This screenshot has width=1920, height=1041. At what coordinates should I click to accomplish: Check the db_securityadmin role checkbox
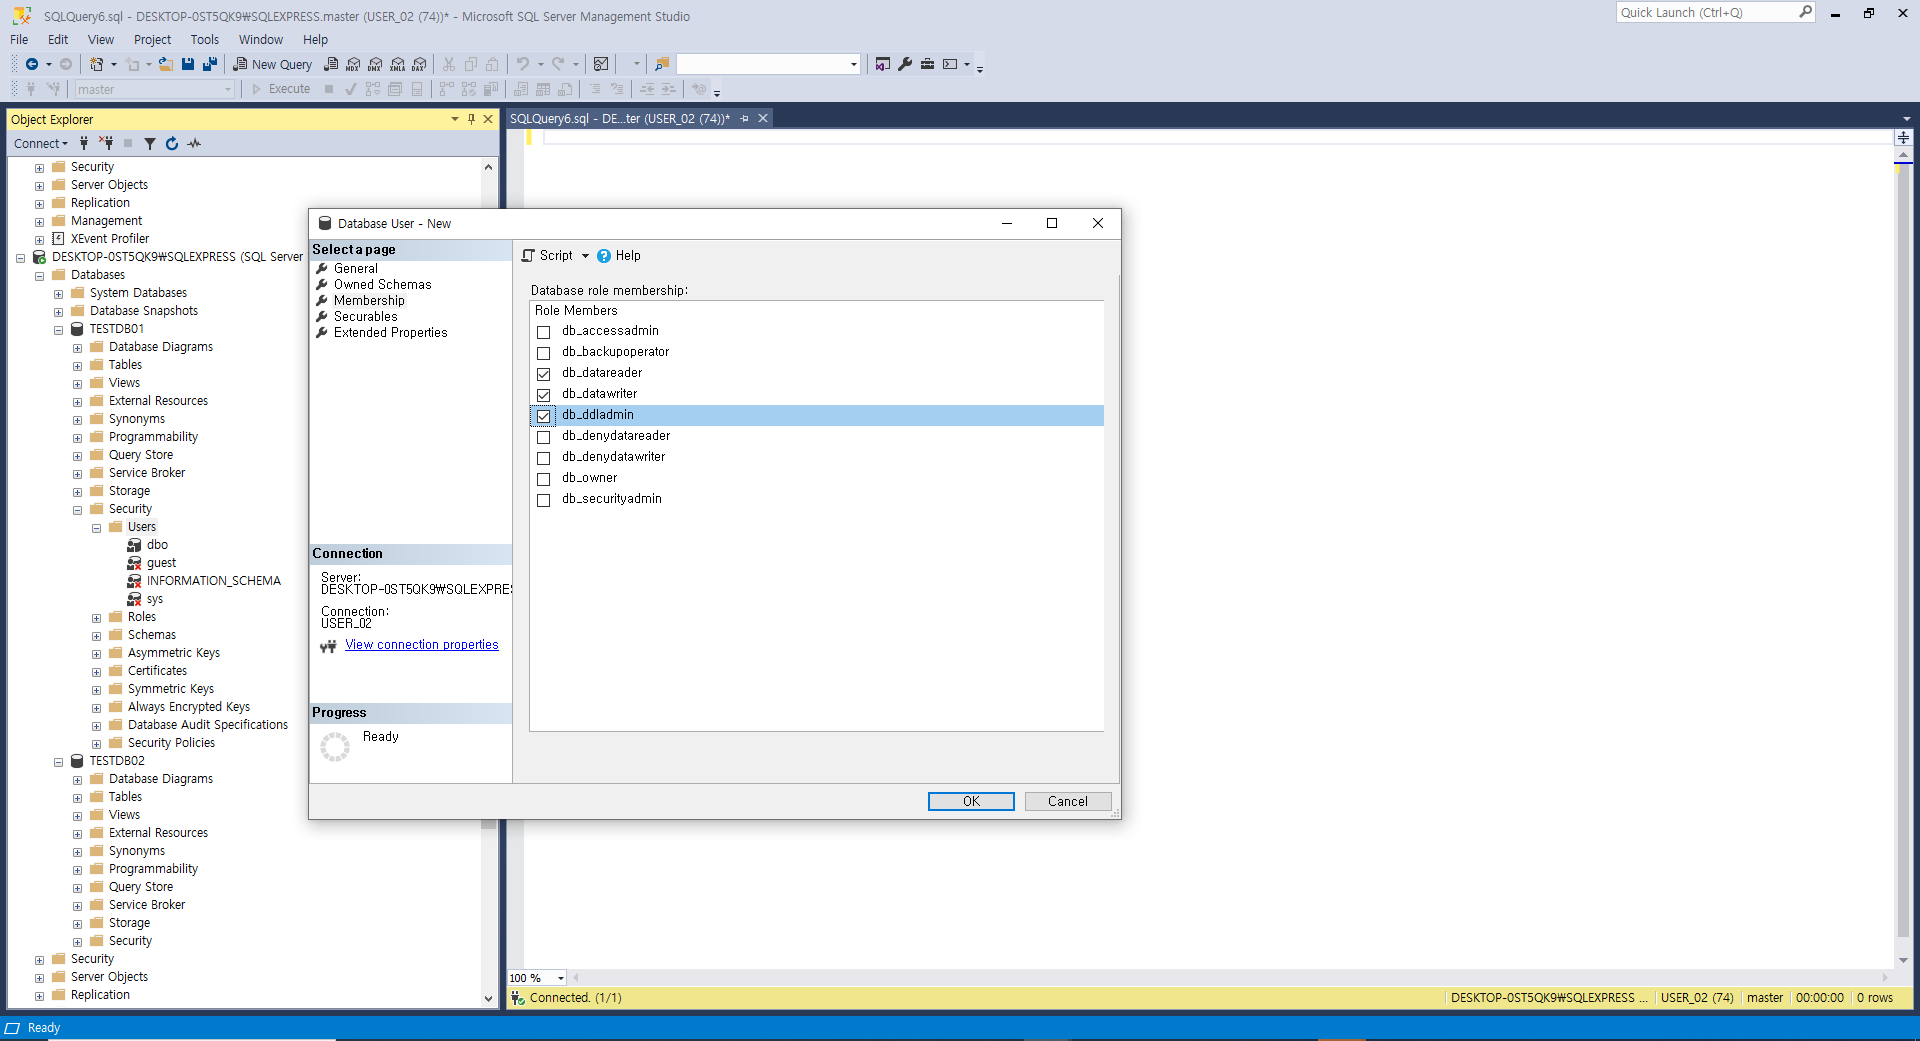pyautogui.click(x=544, y=500)
